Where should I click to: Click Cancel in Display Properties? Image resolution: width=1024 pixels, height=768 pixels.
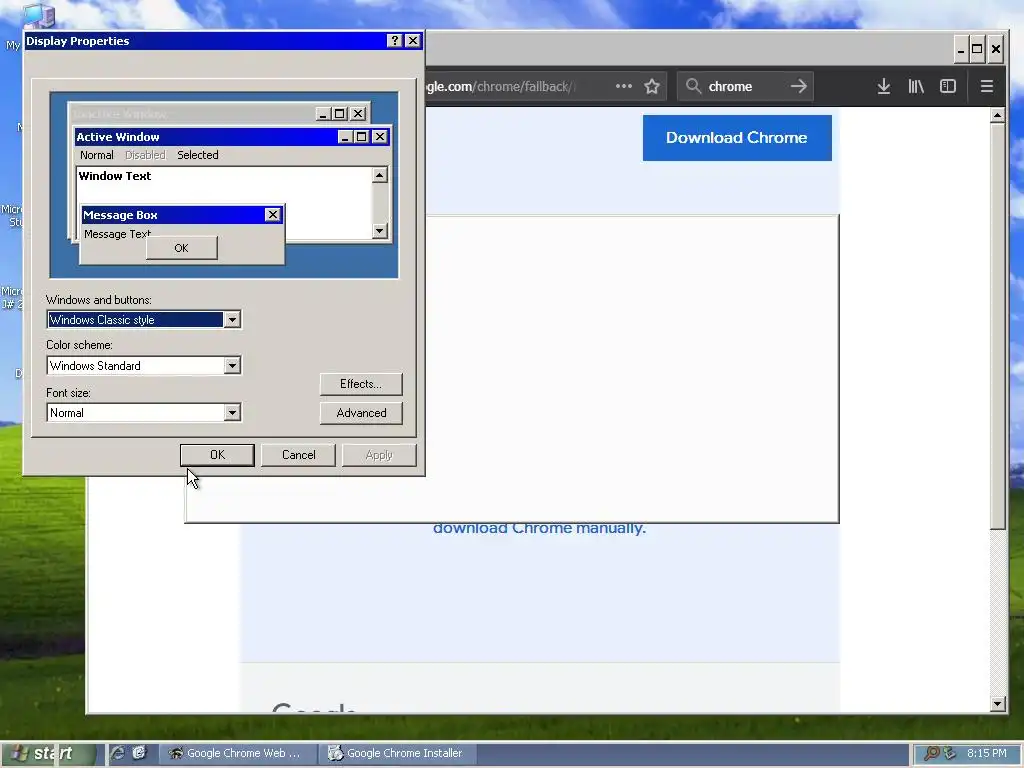(x=298, y=455)
